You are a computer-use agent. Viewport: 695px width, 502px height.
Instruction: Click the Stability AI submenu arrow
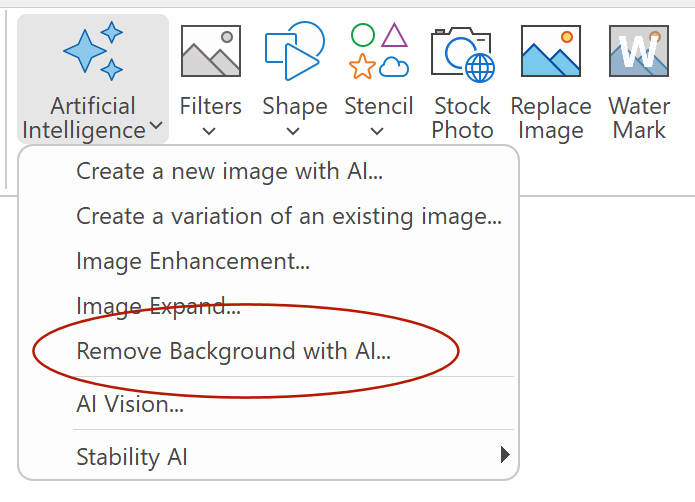point(505,455)
